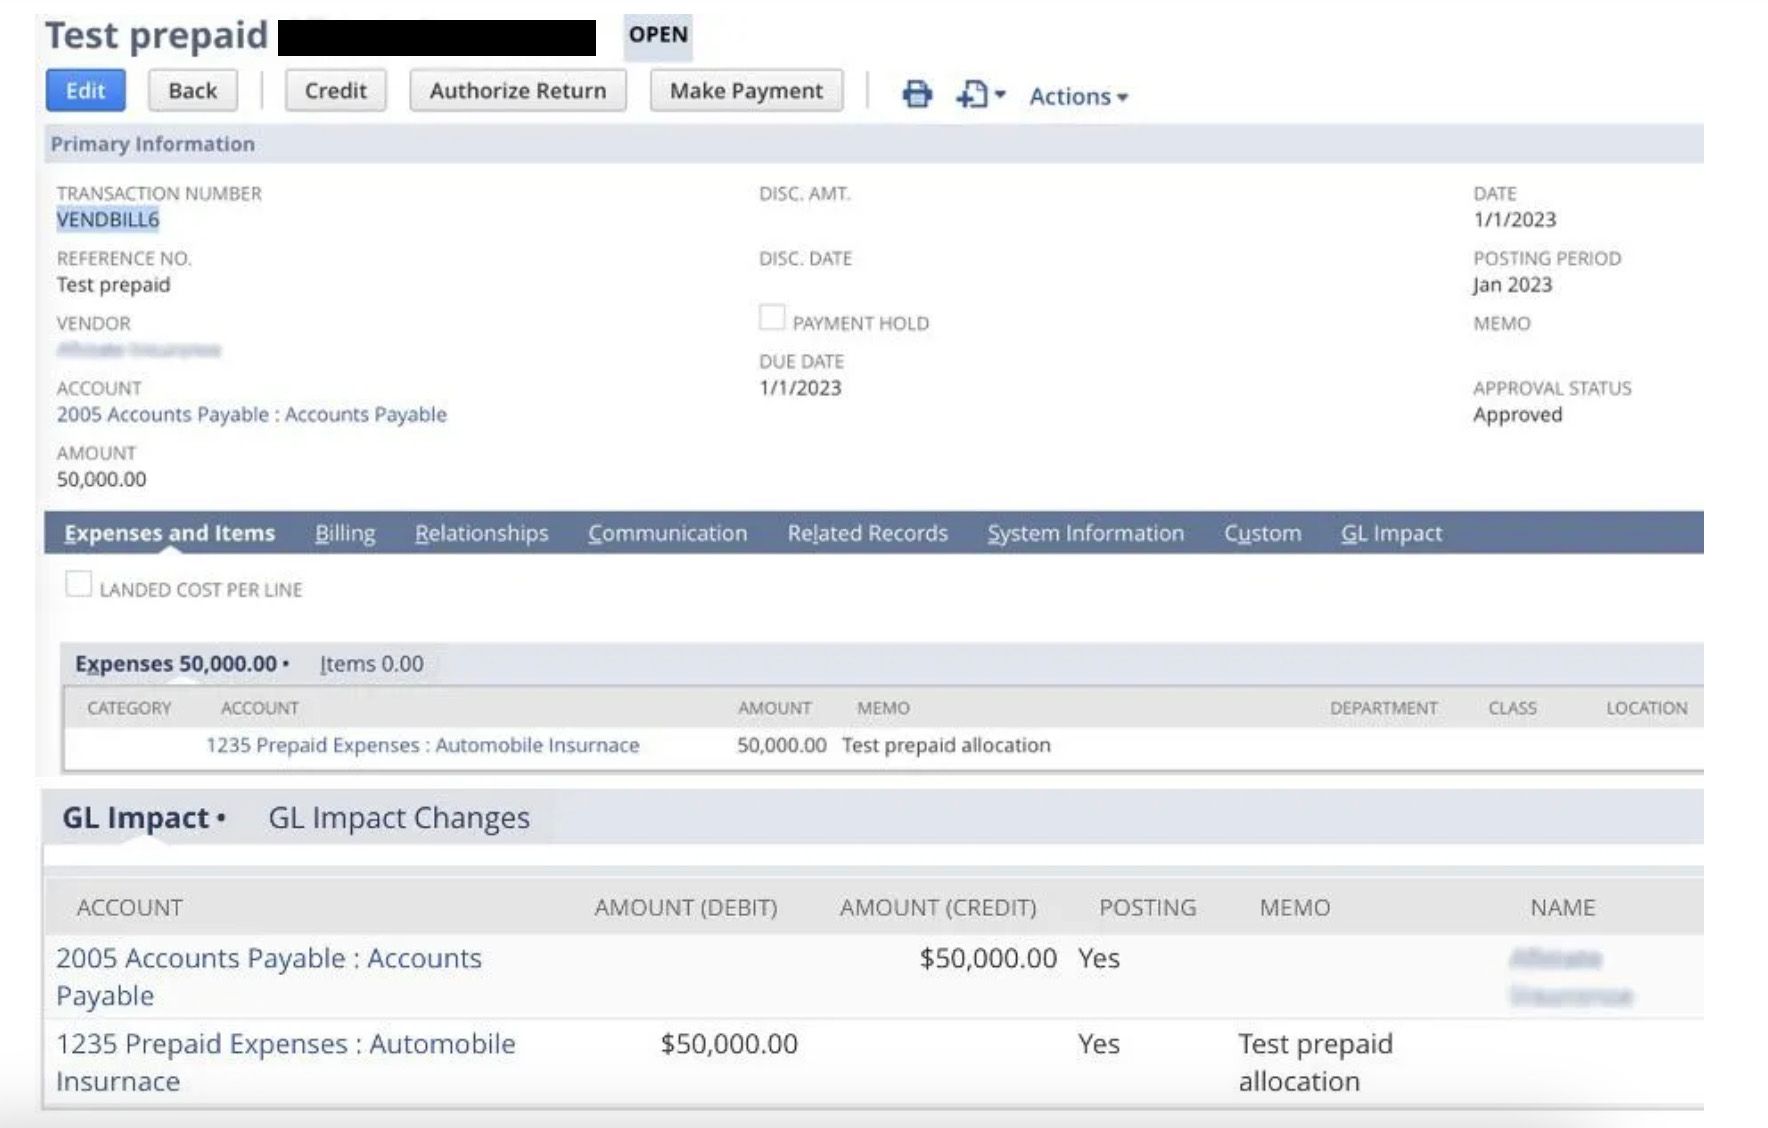Switch to the System Information tab
This screenshot has height=1128, width=1768.
pos(1084,533)
